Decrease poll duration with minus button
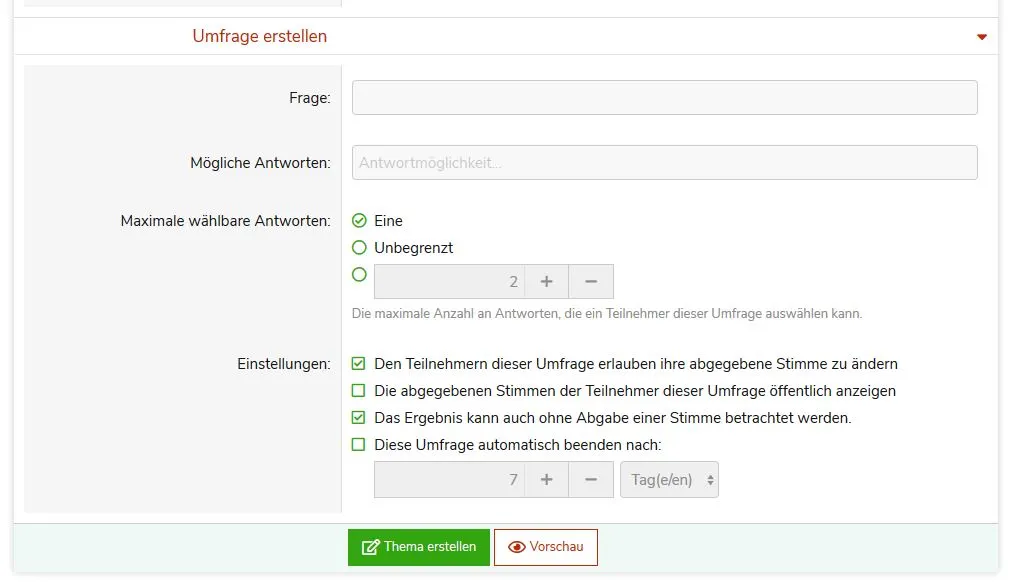The width and height of the screenshot is (1018, 586). 591,480
